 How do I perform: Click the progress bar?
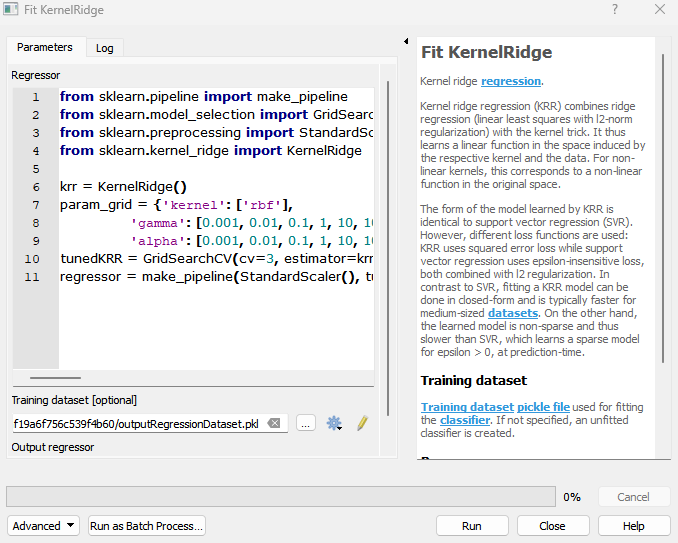click(x=281, y=496)
